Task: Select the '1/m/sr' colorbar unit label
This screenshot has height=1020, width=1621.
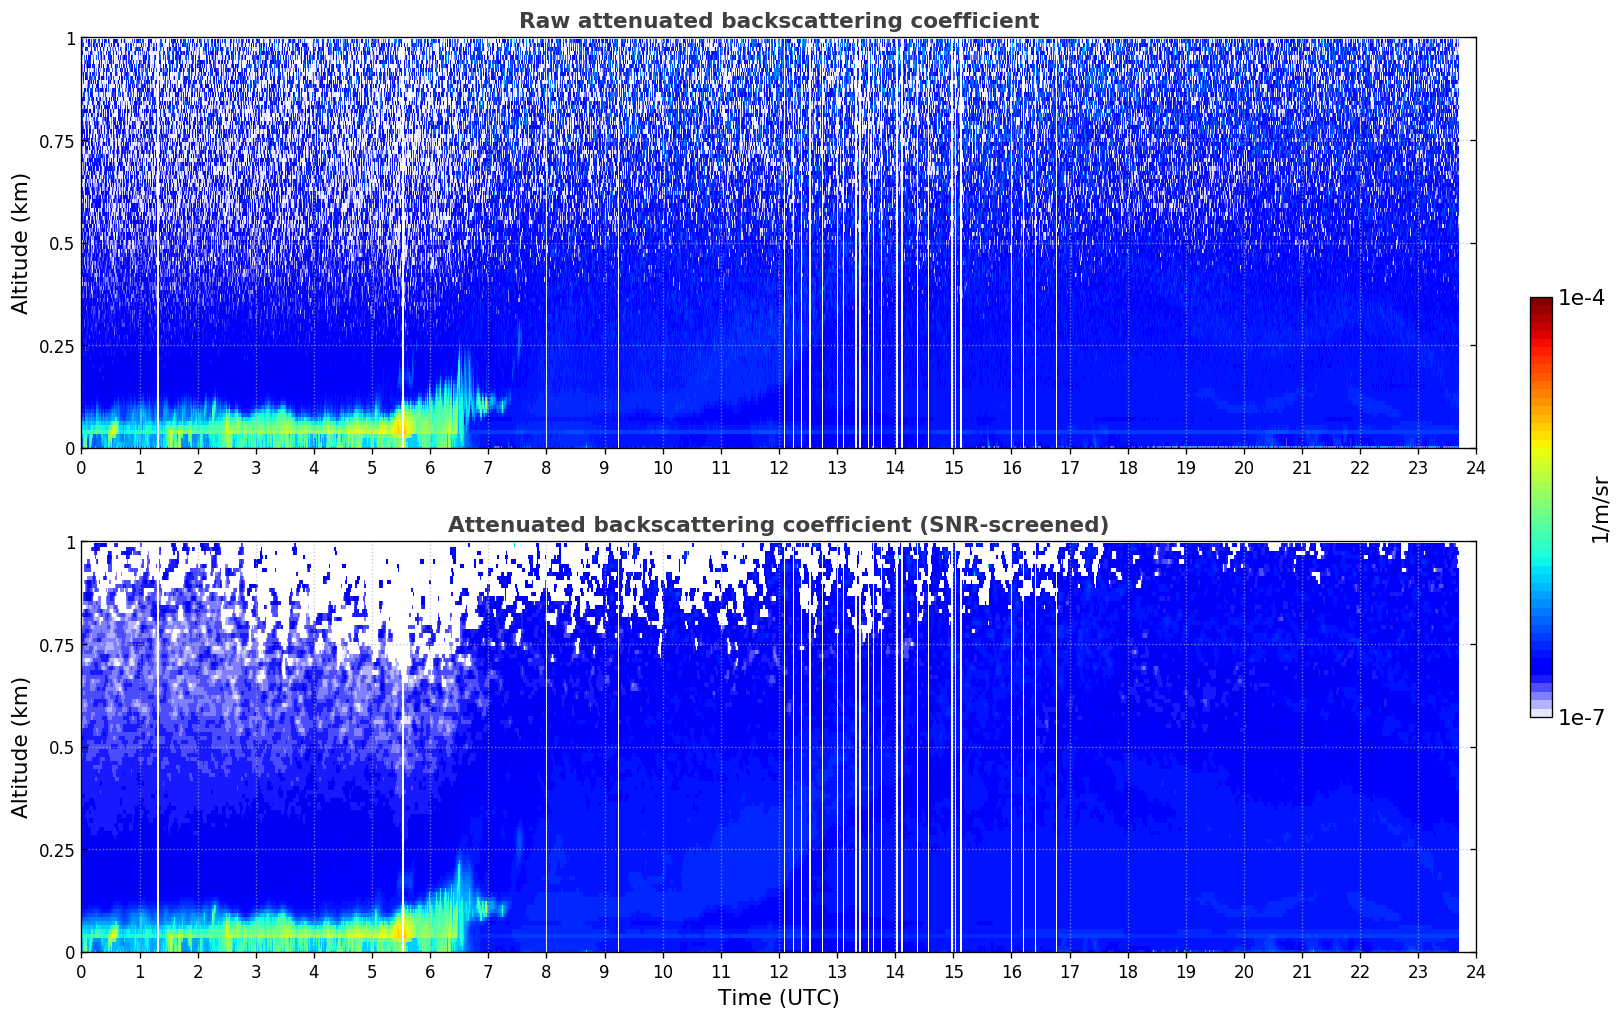Action: coord(1600,508)
